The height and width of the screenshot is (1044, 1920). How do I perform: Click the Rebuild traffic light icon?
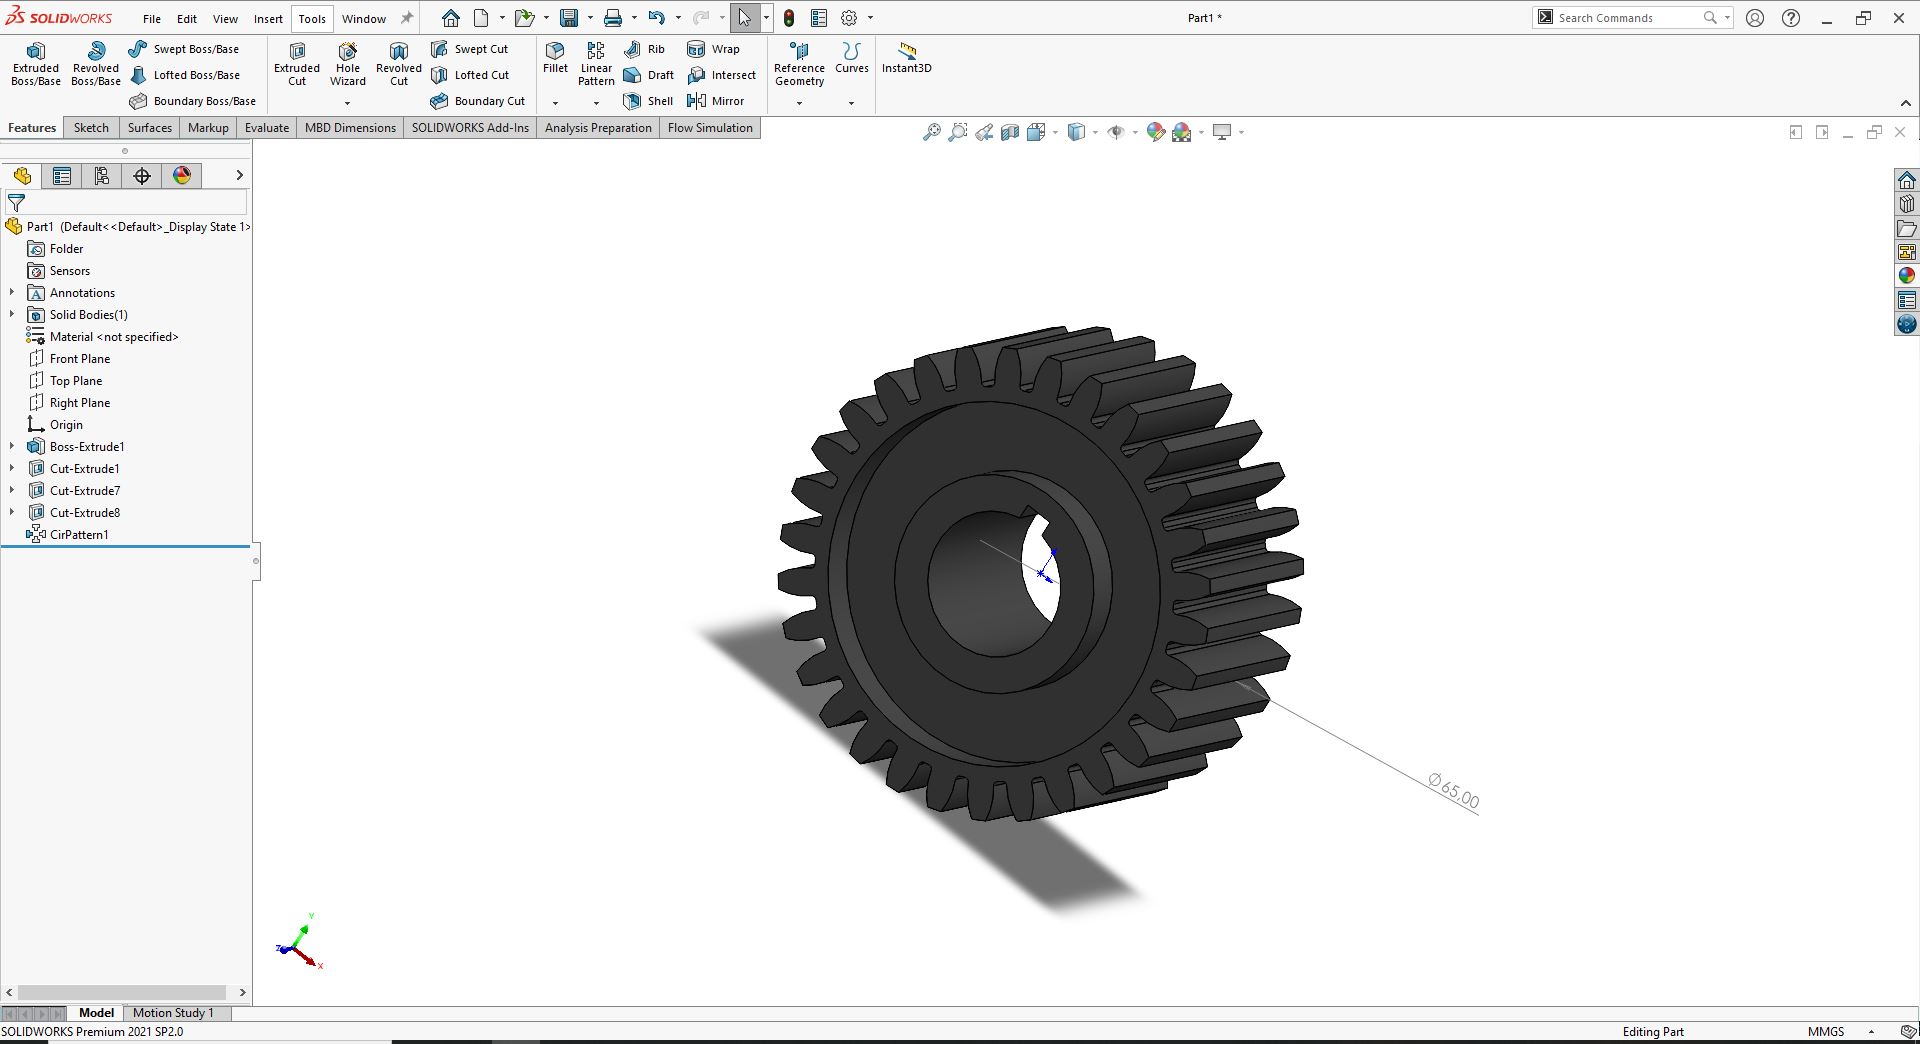point(789,18)
